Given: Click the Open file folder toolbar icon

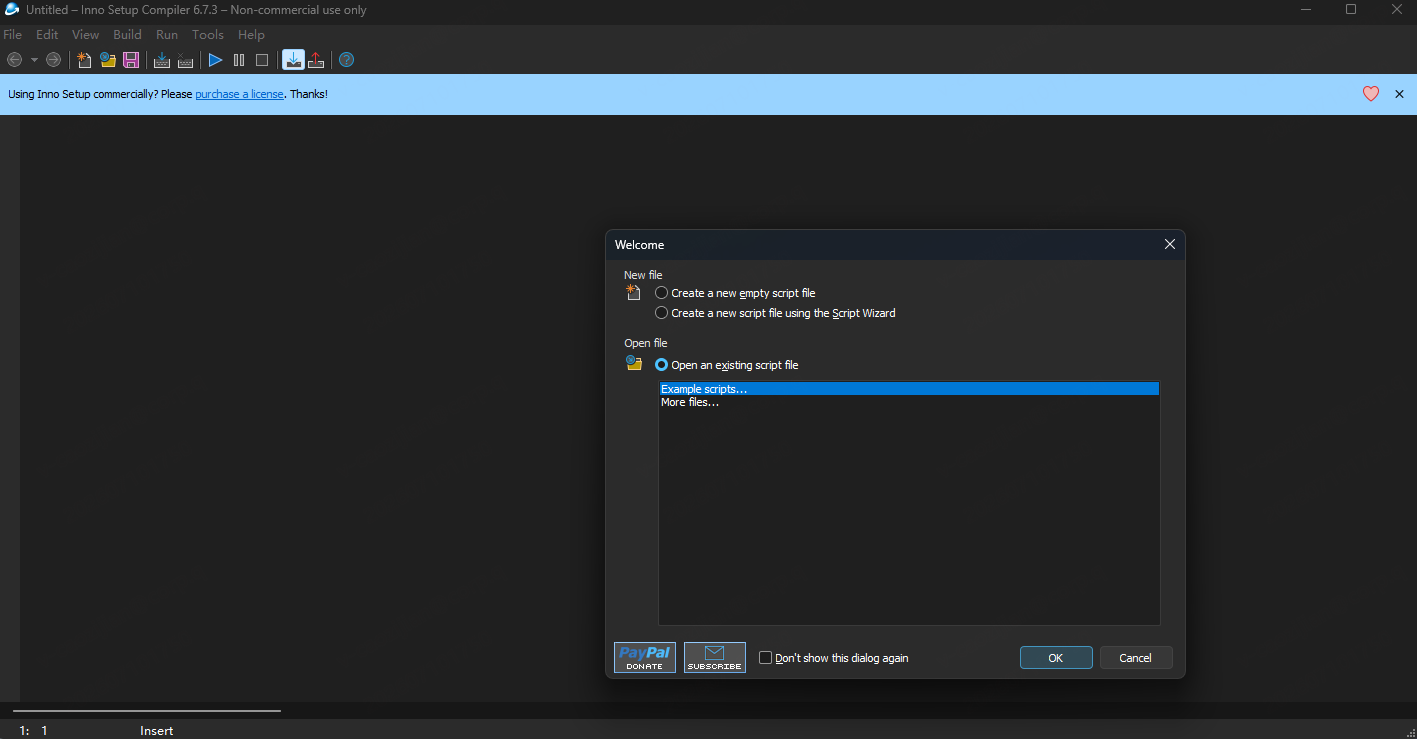Looking at the screenshot, I should (x=108, y=60).
